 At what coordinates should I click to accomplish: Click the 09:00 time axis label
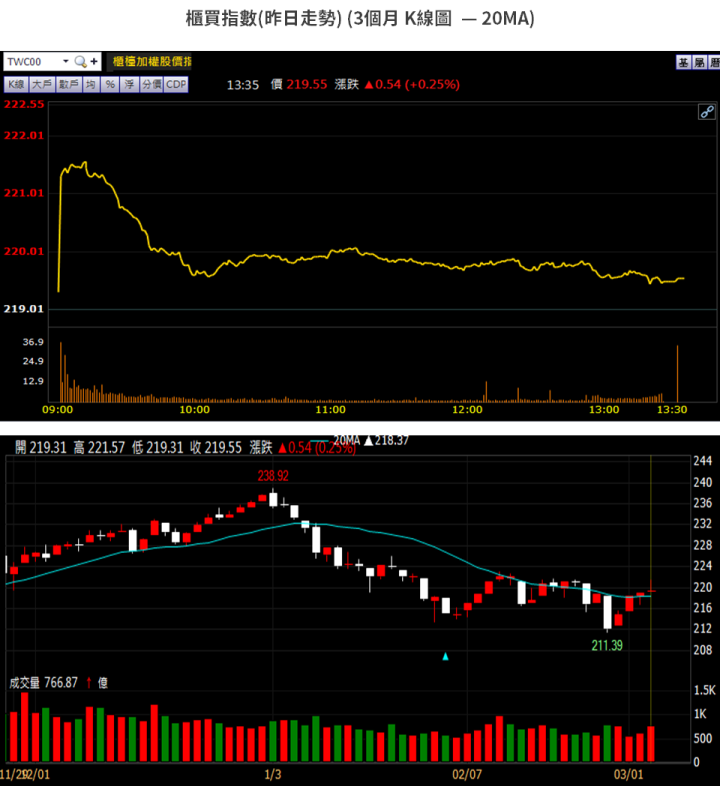(x=58, y=410)
